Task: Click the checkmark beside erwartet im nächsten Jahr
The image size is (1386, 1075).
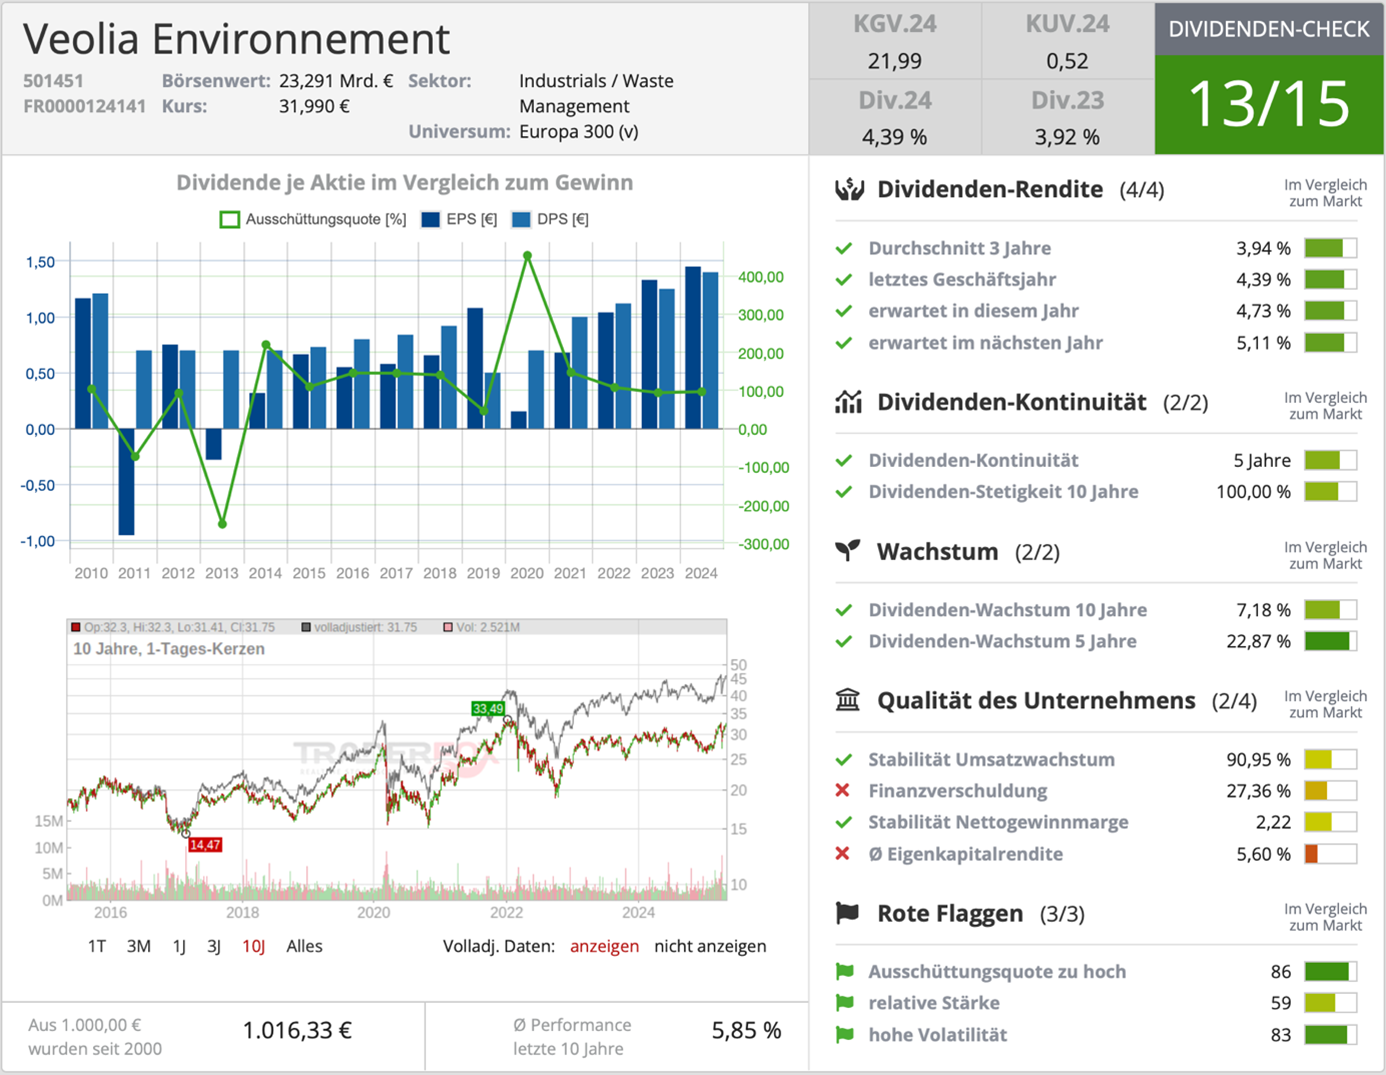Action: 844,342
